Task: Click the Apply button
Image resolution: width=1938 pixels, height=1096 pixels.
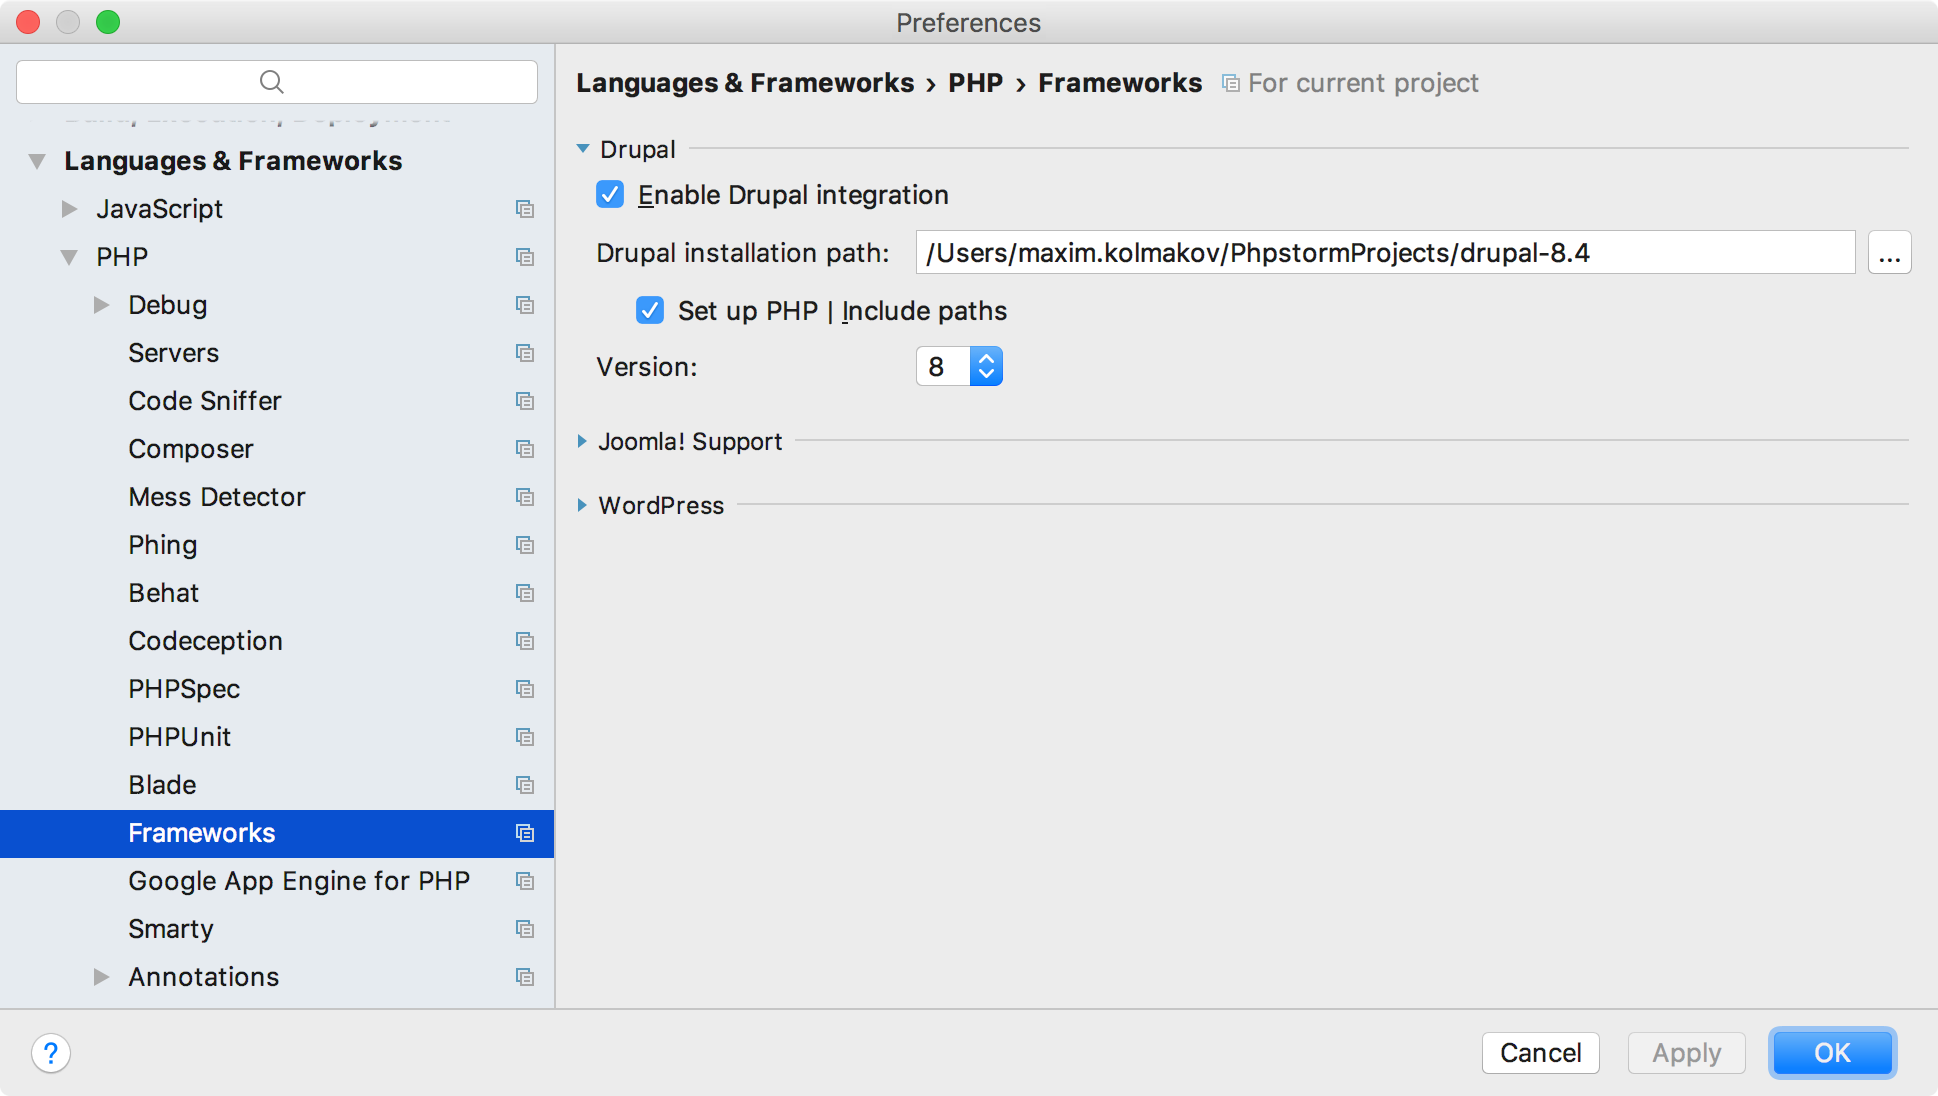Action: tap(1686, 1053)
